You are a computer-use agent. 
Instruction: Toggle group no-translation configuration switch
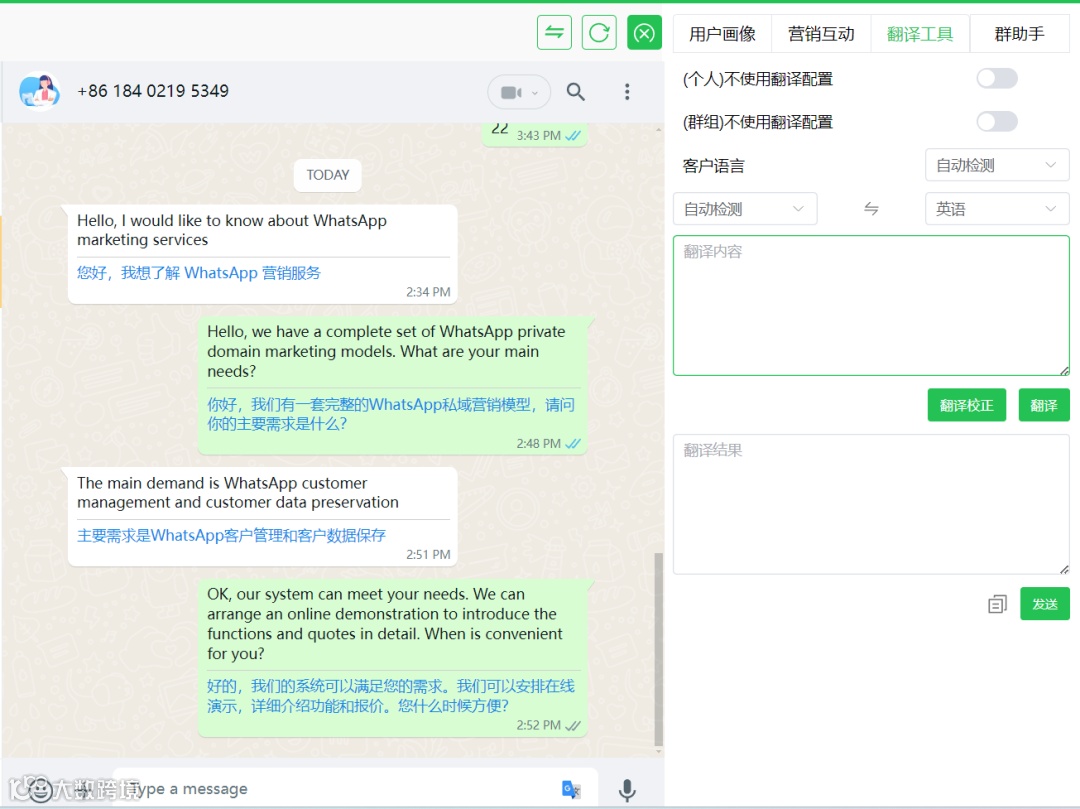(x=997, y=122)
